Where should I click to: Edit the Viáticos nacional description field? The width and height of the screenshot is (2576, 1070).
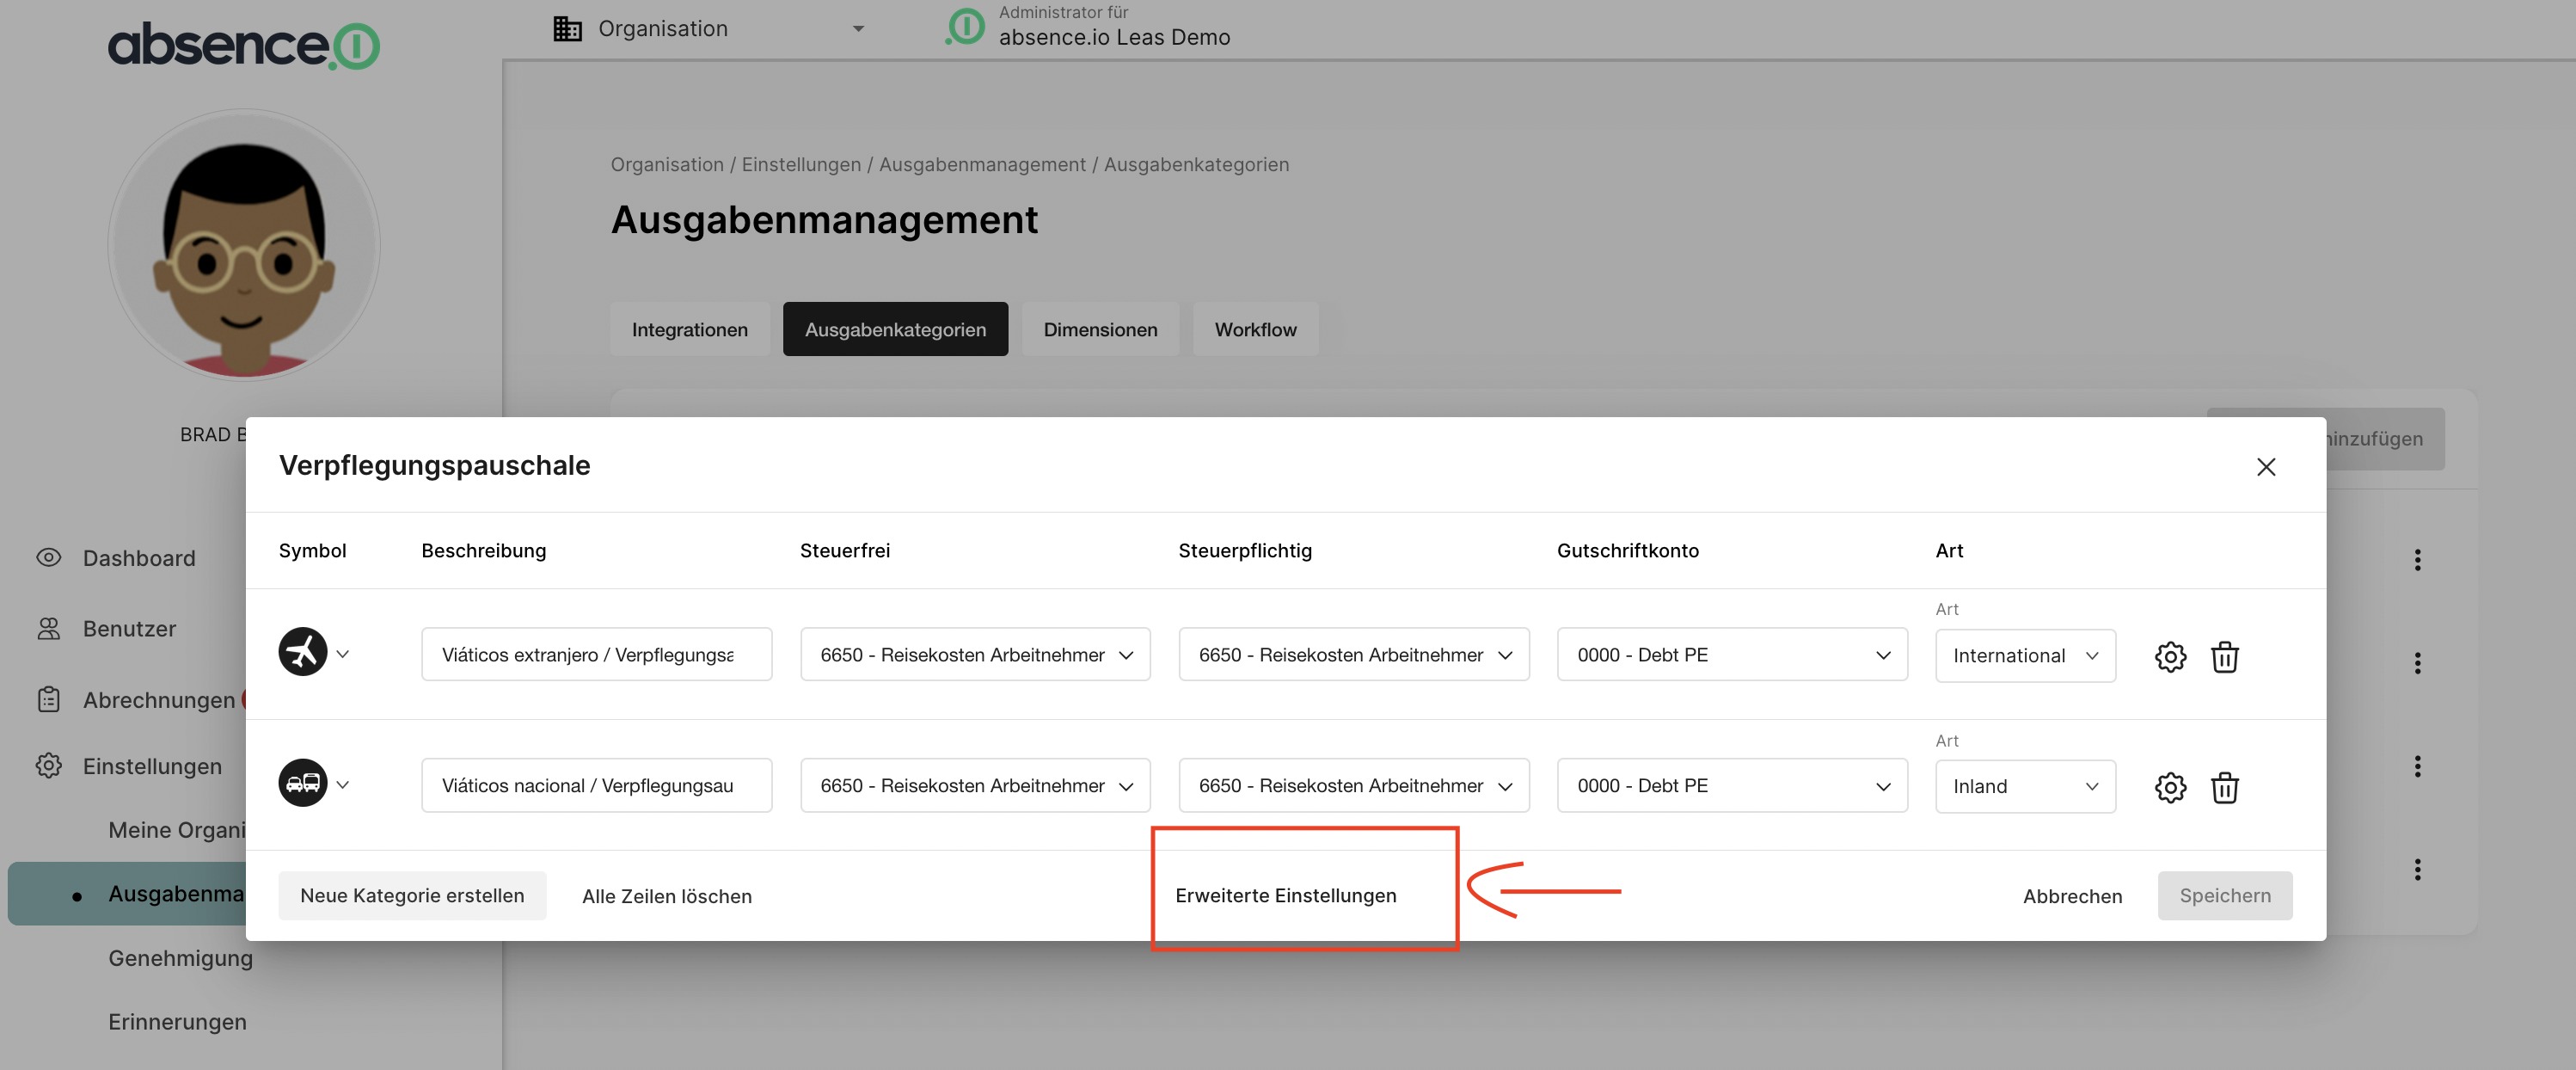596,785
